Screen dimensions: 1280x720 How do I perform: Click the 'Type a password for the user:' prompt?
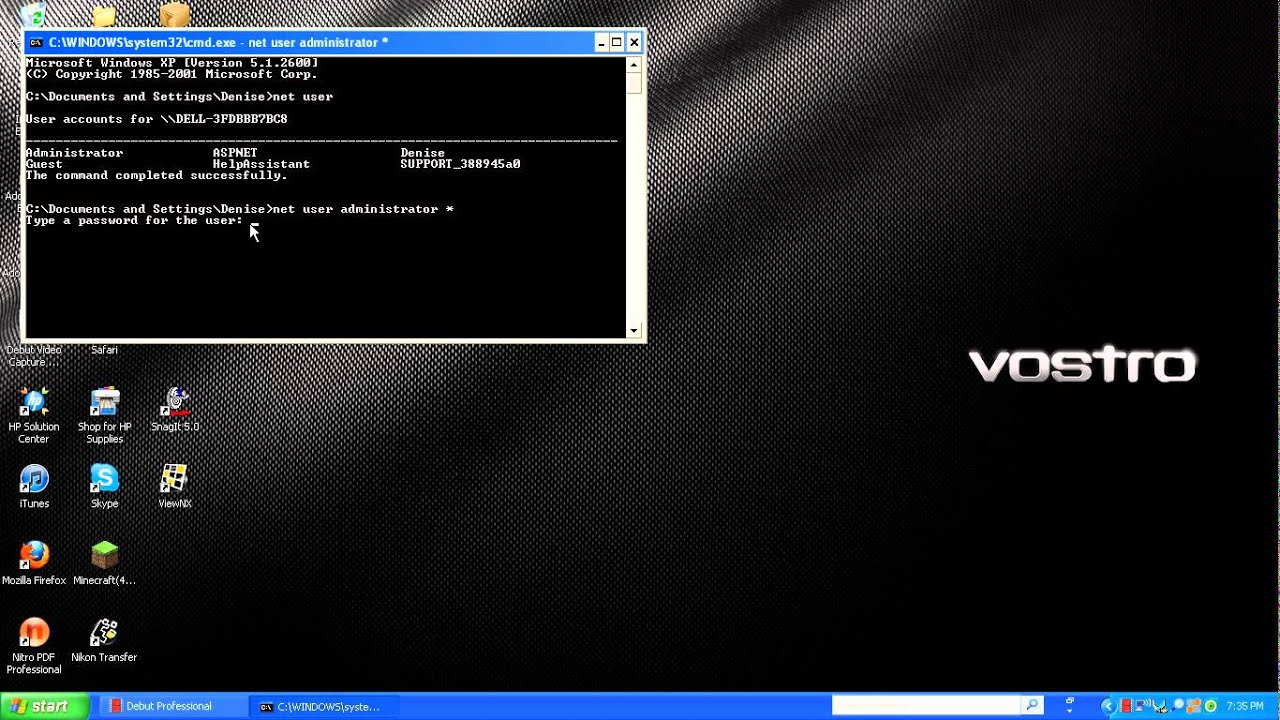tap(134, 220)
